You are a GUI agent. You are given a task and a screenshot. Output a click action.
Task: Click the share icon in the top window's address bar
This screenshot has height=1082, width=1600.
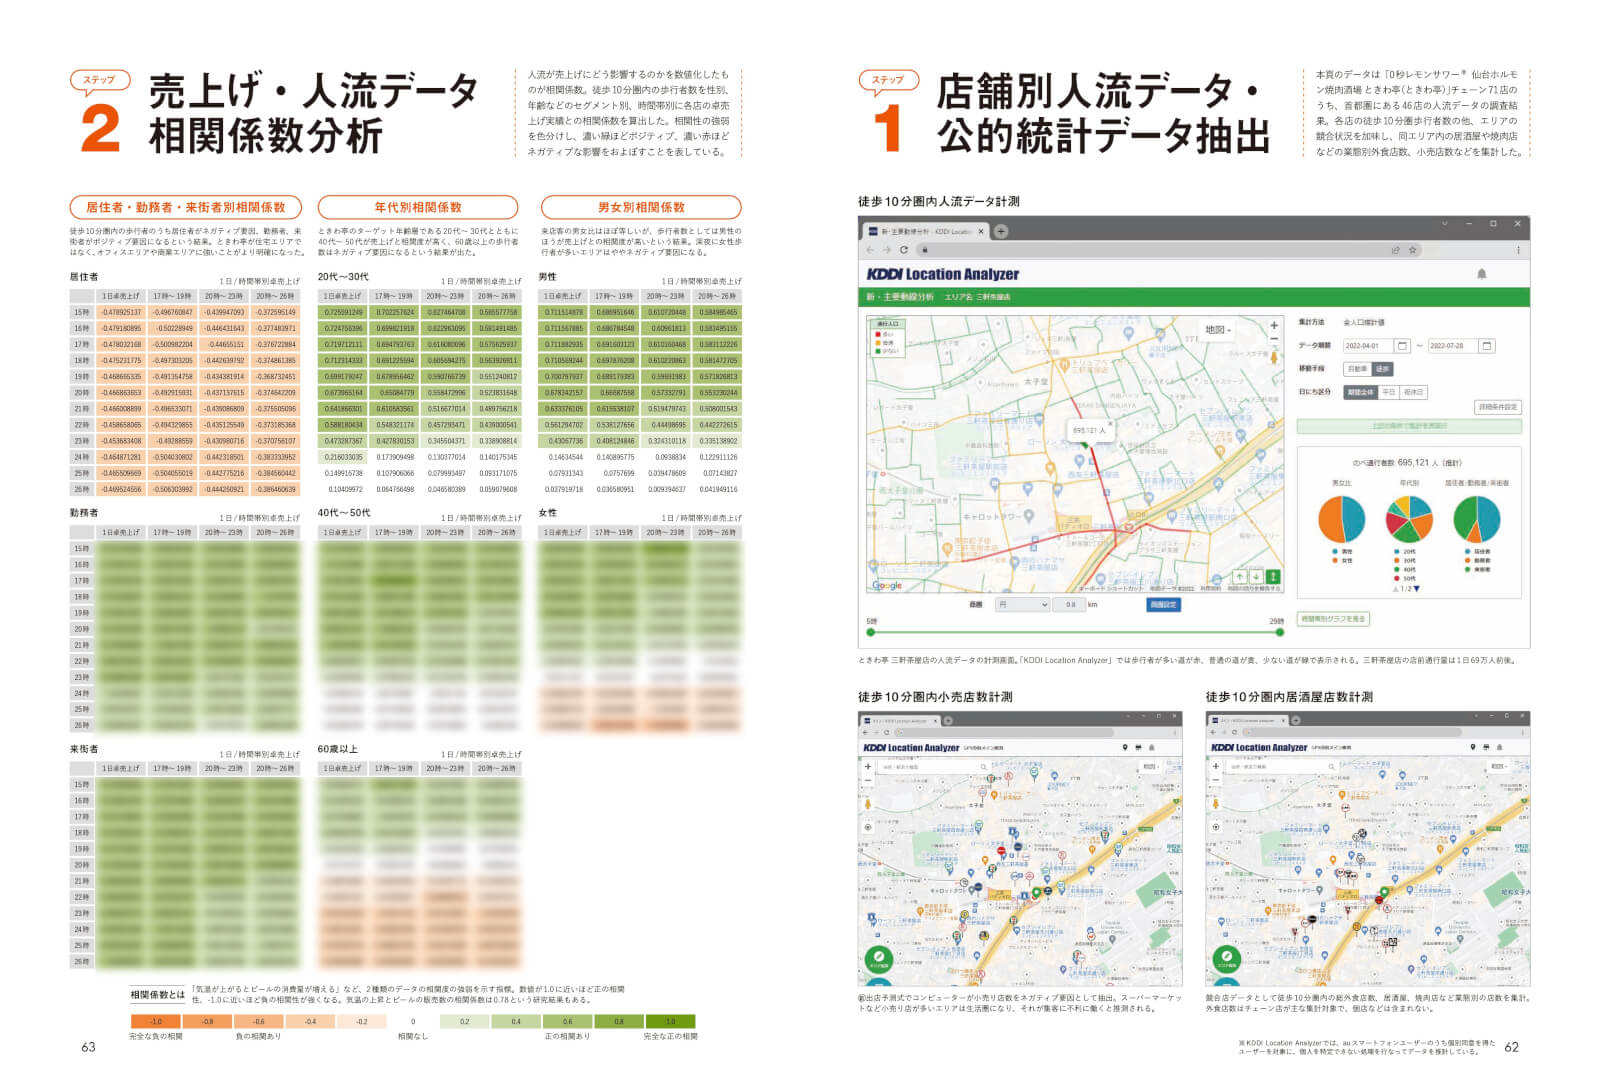point(1395,250)
